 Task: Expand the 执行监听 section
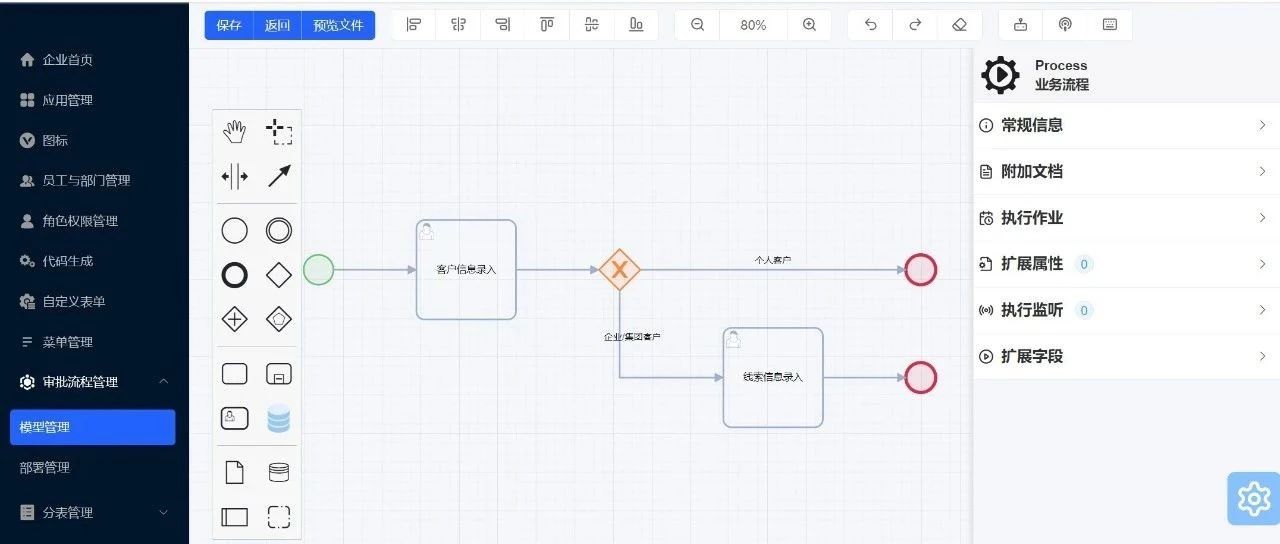1126,310
